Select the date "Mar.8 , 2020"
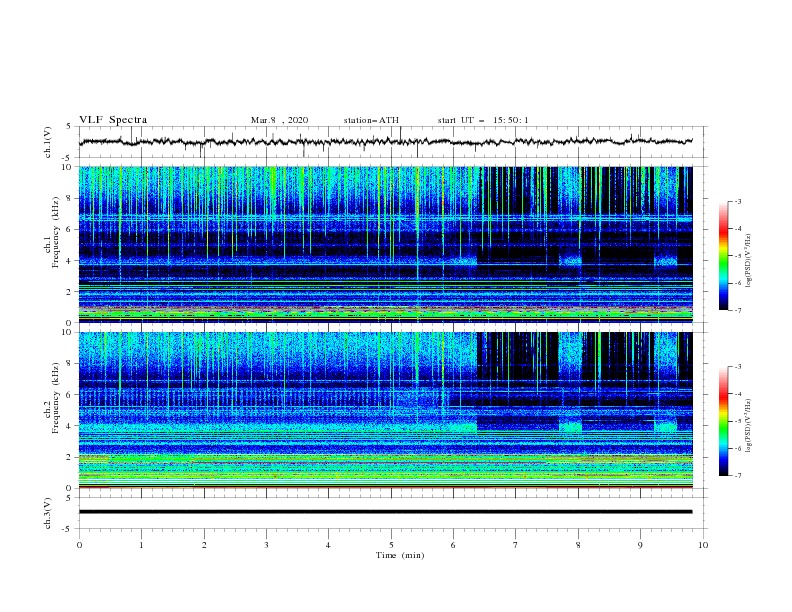Screen dimensions: 792x612 [x=279, y=120]
